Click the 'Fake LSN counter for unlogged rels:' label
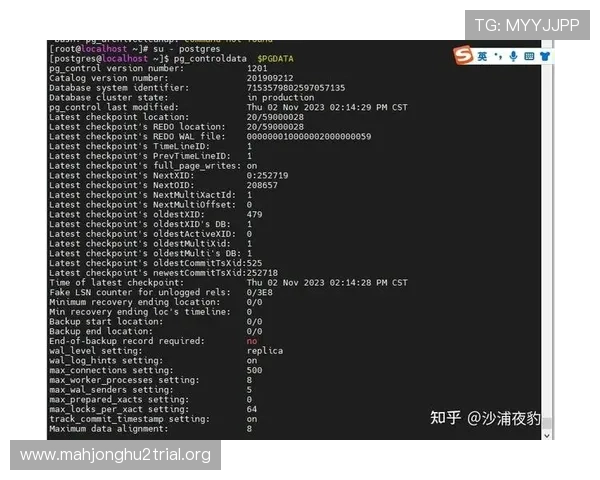The image size is (600, 480). pos(140,292)
